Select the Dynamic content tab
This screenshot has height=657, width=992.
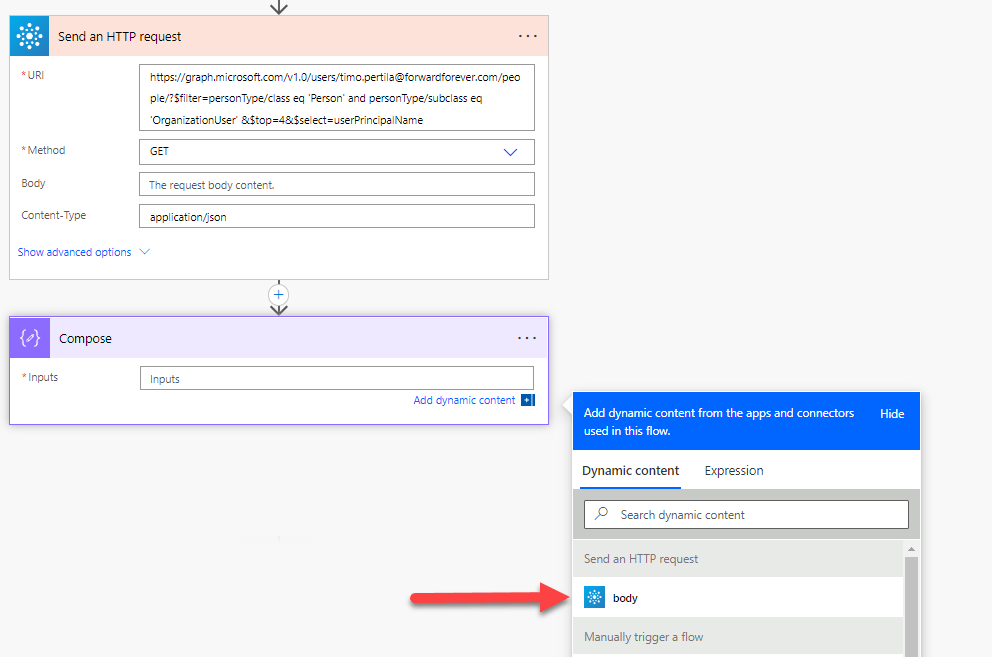point(630,470)
